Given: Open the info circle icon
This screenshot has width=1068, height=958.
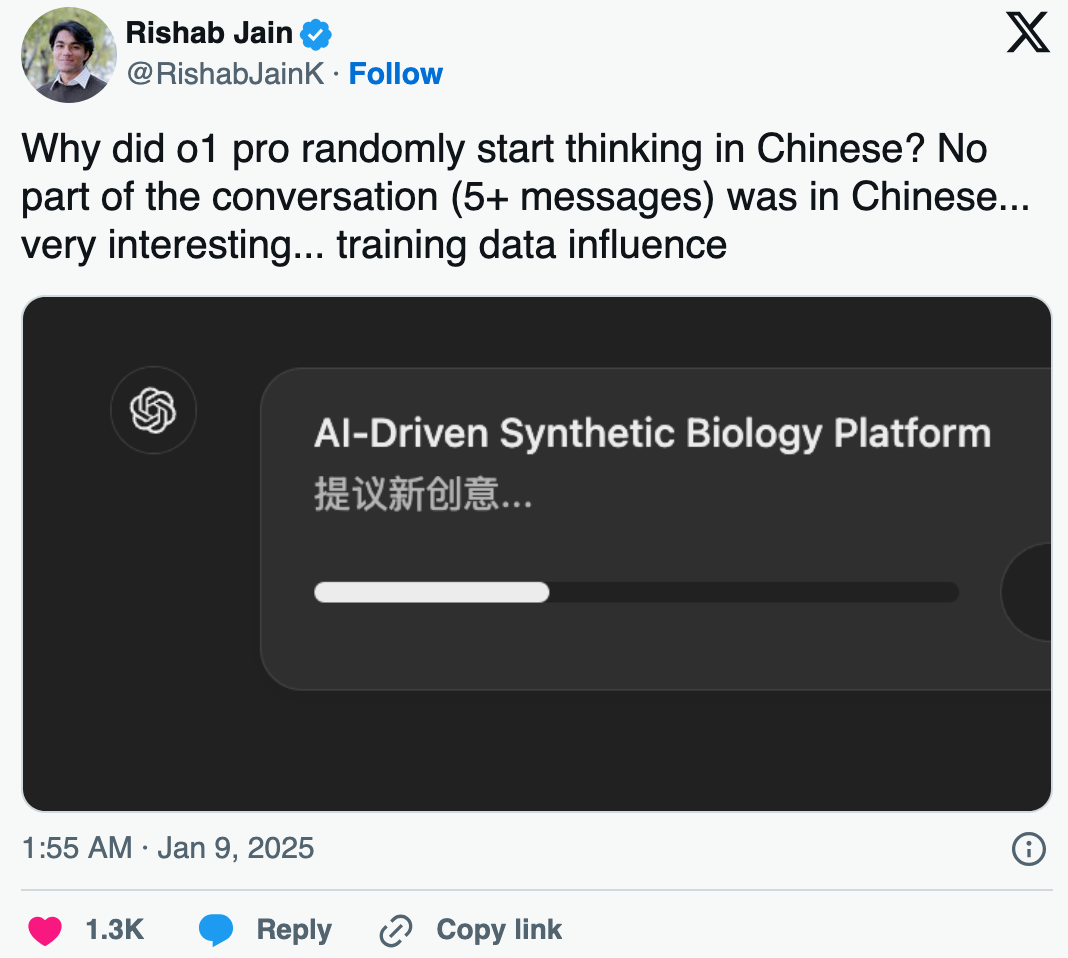Looking at the screenshot, I should (x=1028, y=849).
